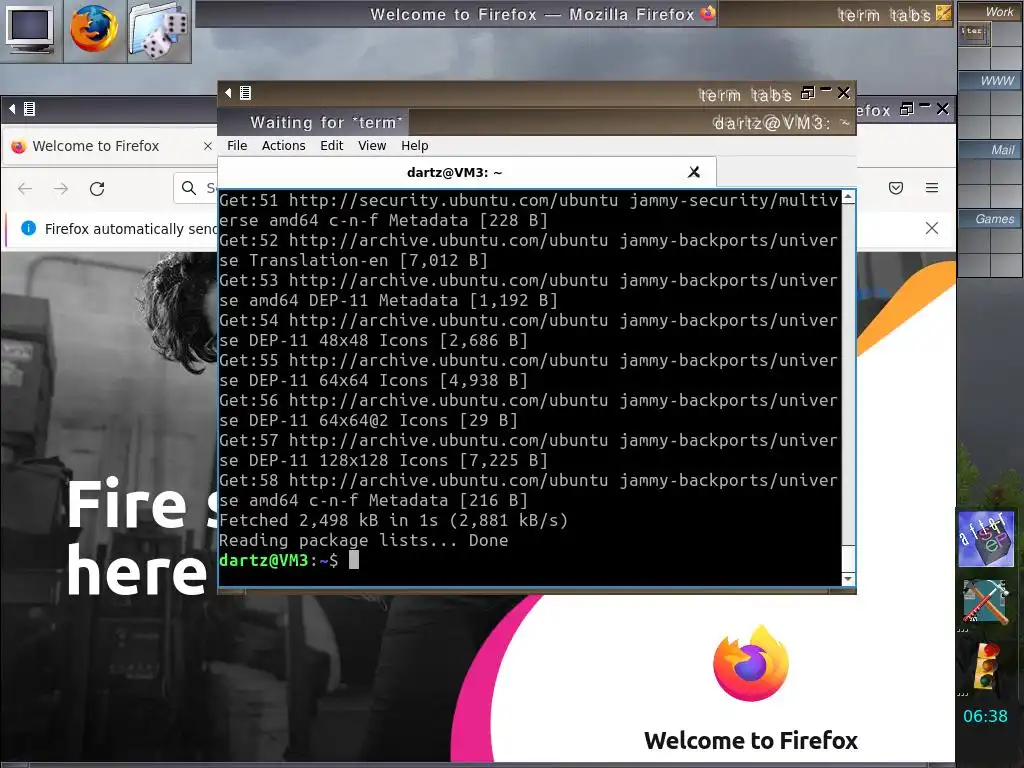Viewport: 1024px width, 768px height.
Task: Click the Firefox address search field
Action: pyautogui.click(x=196, y=188)
